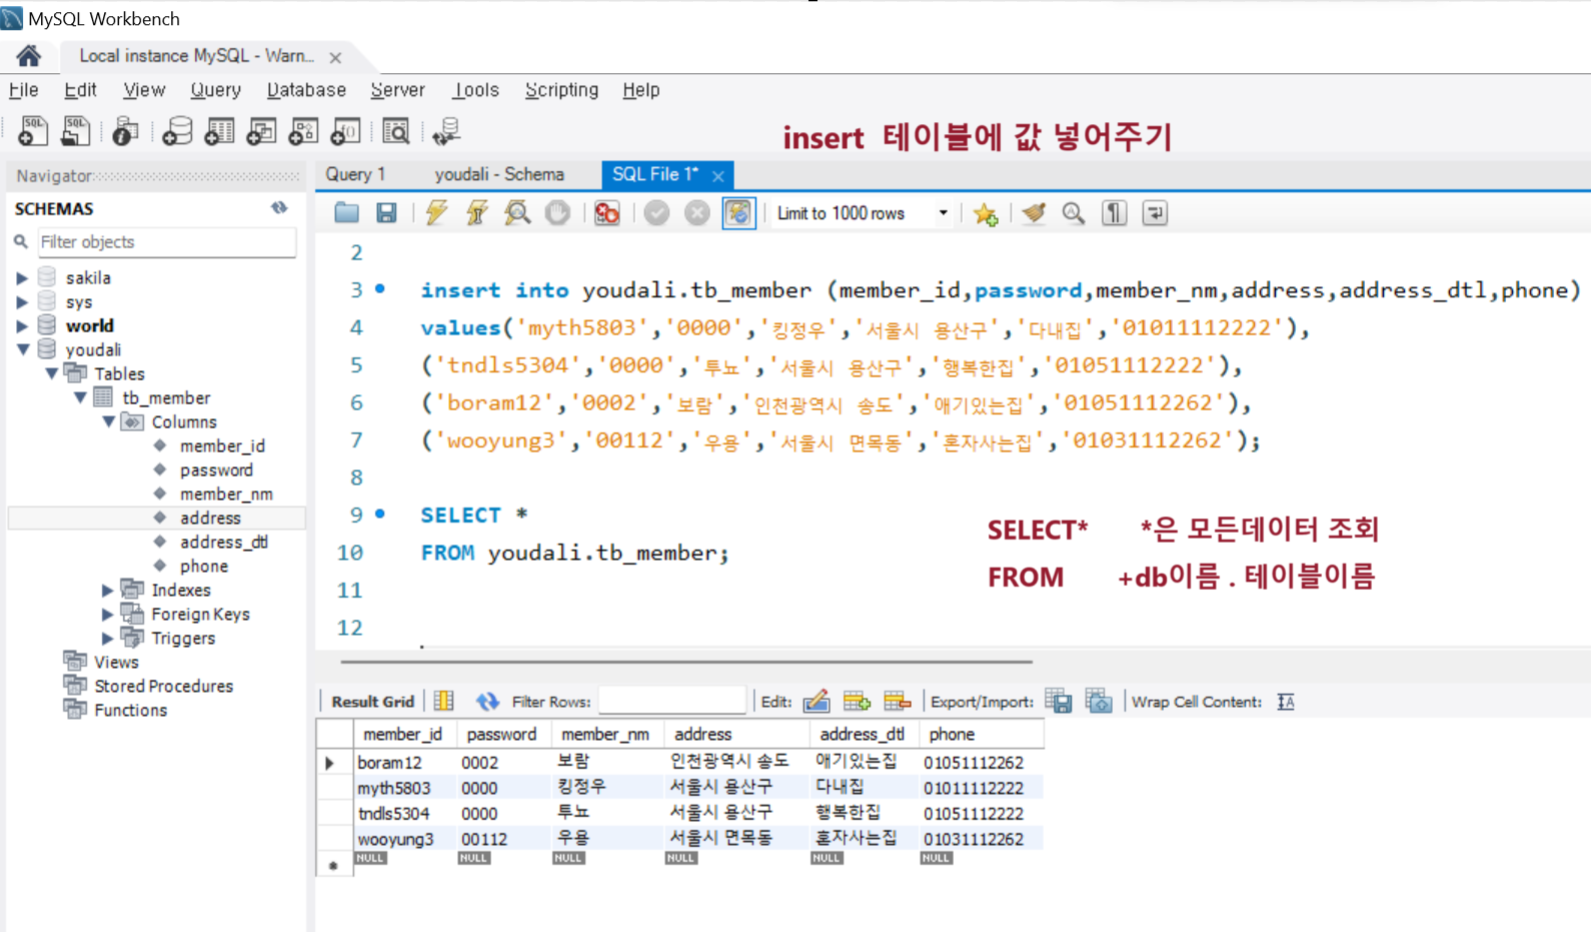Refresh the schemas list in Navigator
Image resolution: width=1591 pixels, height=932 pixels.
coord(279,208)
